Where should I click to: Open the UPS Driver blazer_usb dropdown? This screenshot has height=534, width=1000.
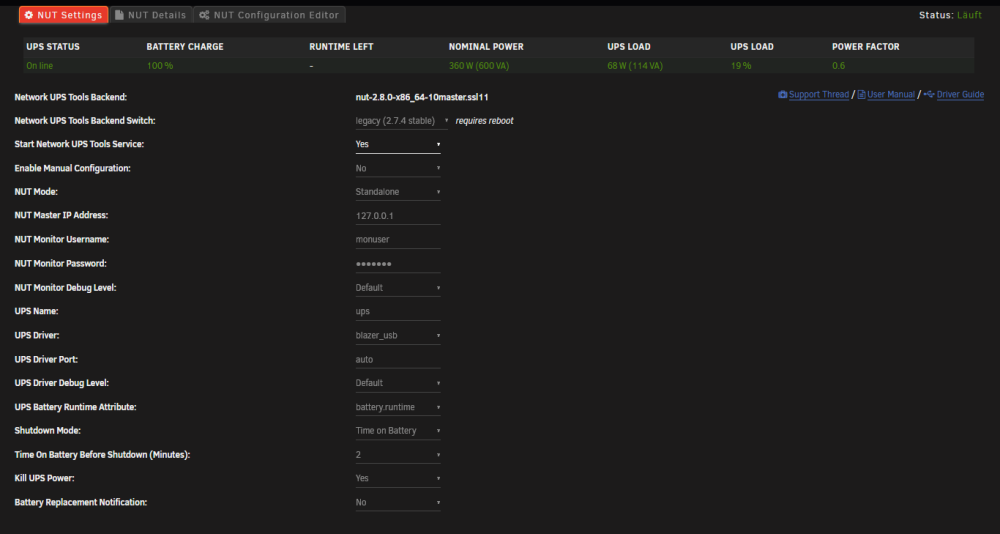[398, 336]
